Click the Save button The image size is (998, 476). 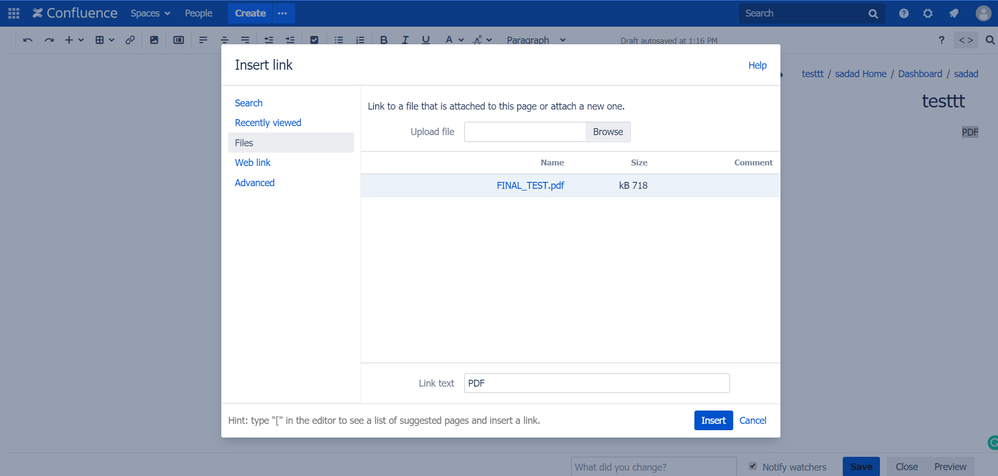pos(861,466)
